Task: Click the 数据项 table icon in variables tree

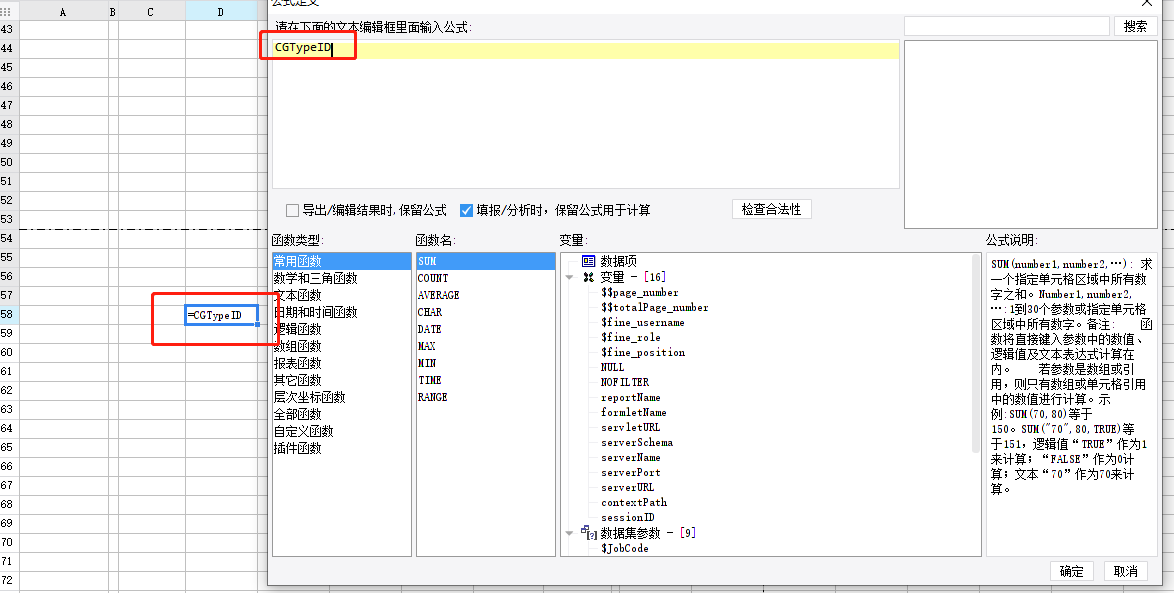Action: pos(588,261)
